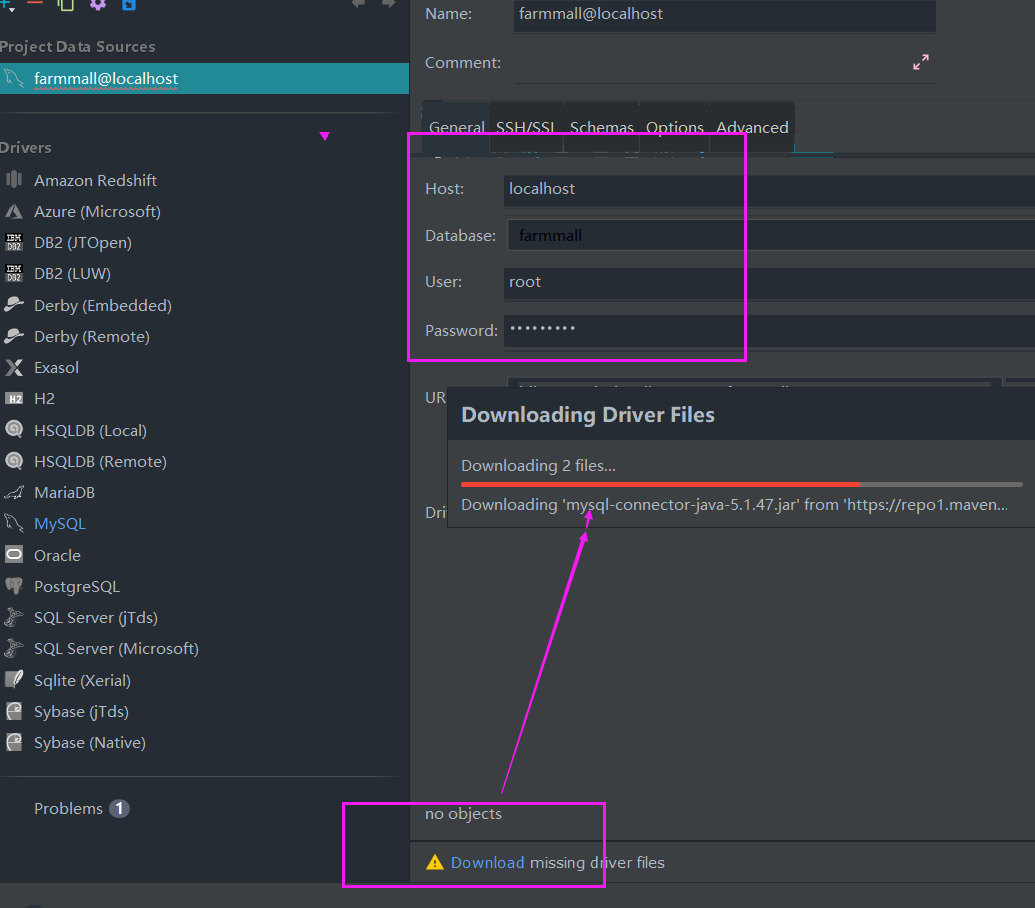Viewport: 1035px width, 908px height.
Task: Click the red minus remove icon
Action: pyautogui.click(x=35, y=3)
